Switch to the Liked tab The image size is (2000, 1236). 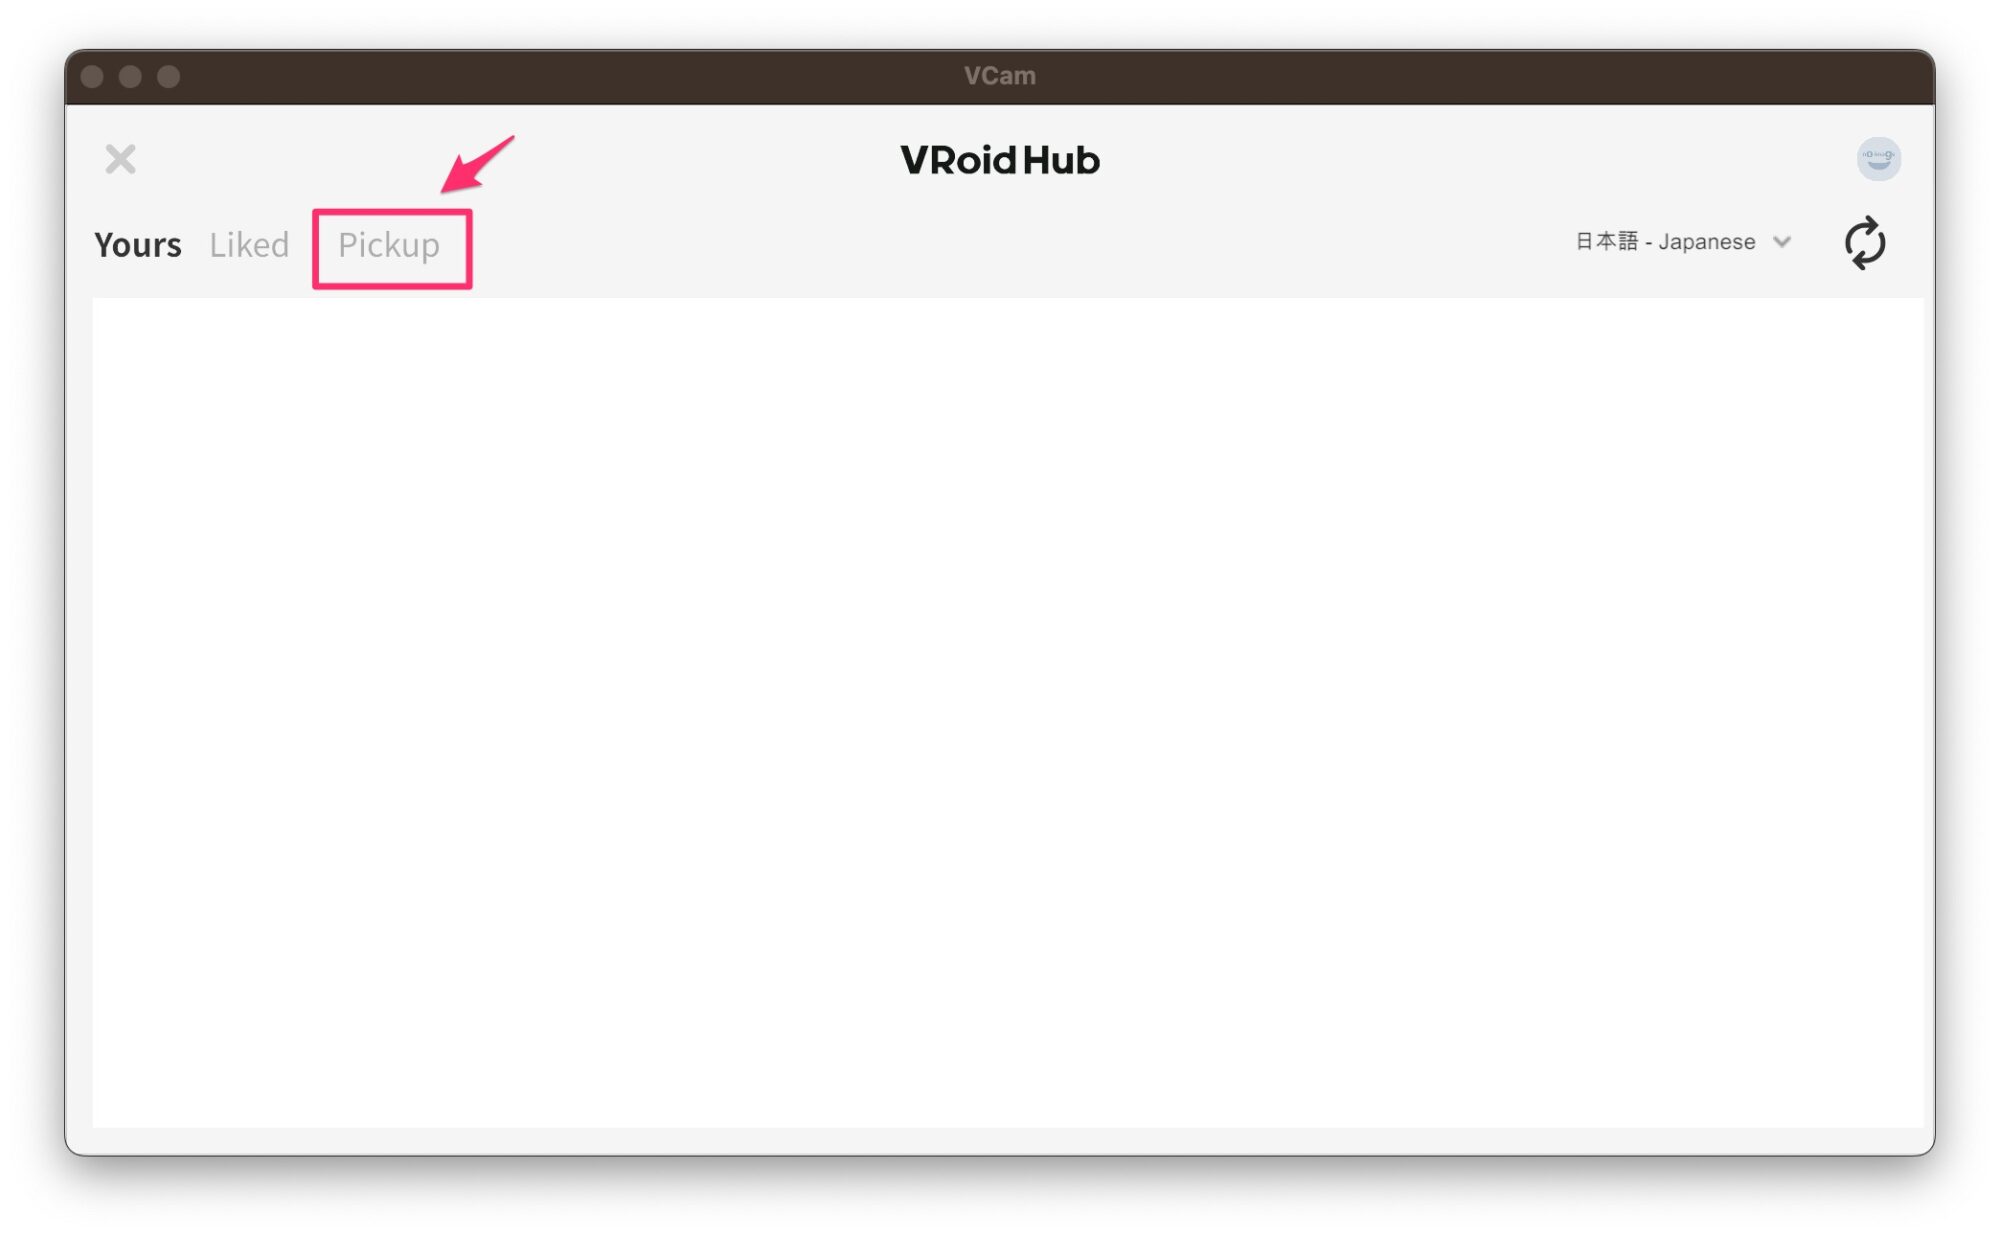(x=249, y=245)
